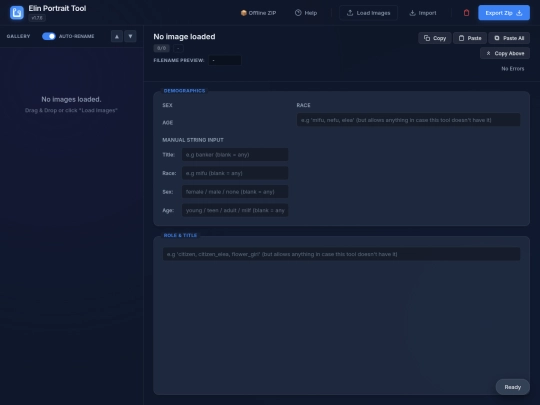The width and height of the screenshot is (540, 405).
Task: Click the Gallery label
Action: 18,36
